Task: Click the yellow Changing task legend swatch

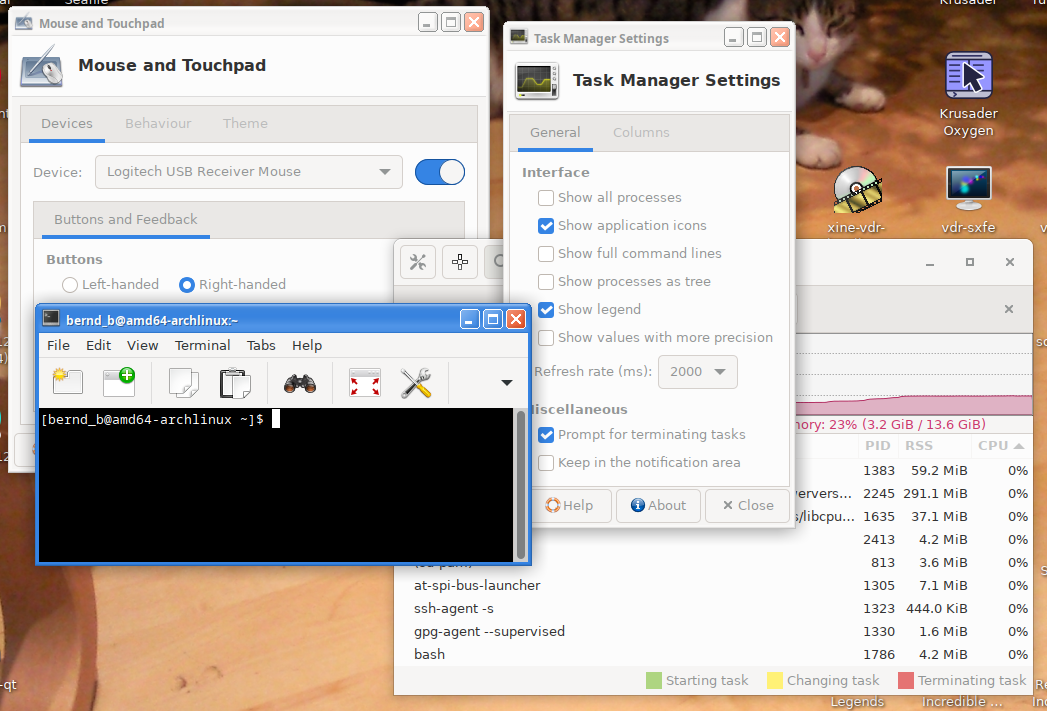Action: click(x=775, y=680)
